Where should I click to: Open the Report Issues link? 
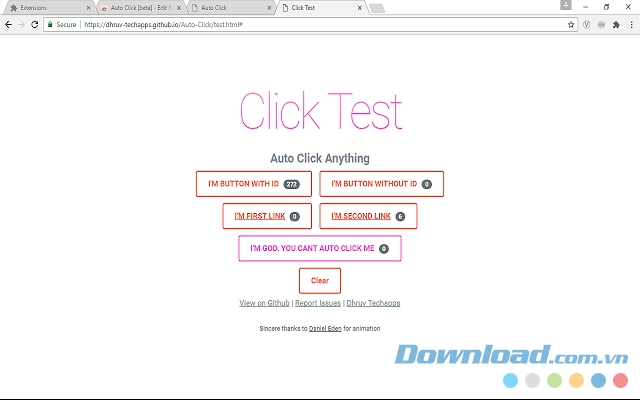click(x=318, y=303)
